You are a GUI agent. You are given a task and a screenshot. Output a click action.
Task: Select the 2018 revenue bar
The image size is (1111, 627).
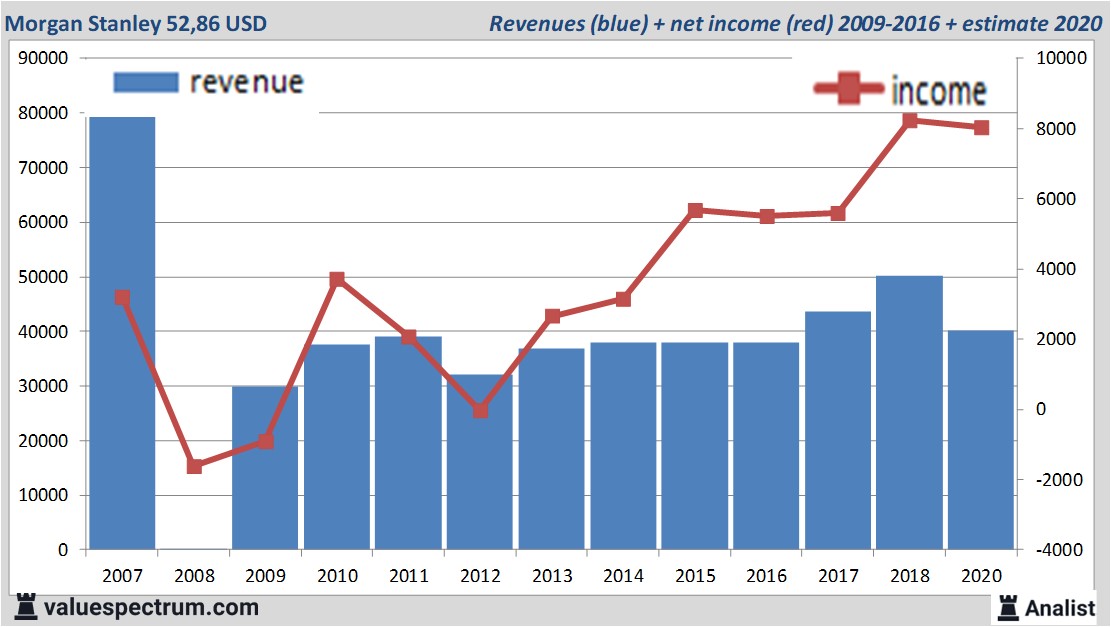(x=909, y=412)
